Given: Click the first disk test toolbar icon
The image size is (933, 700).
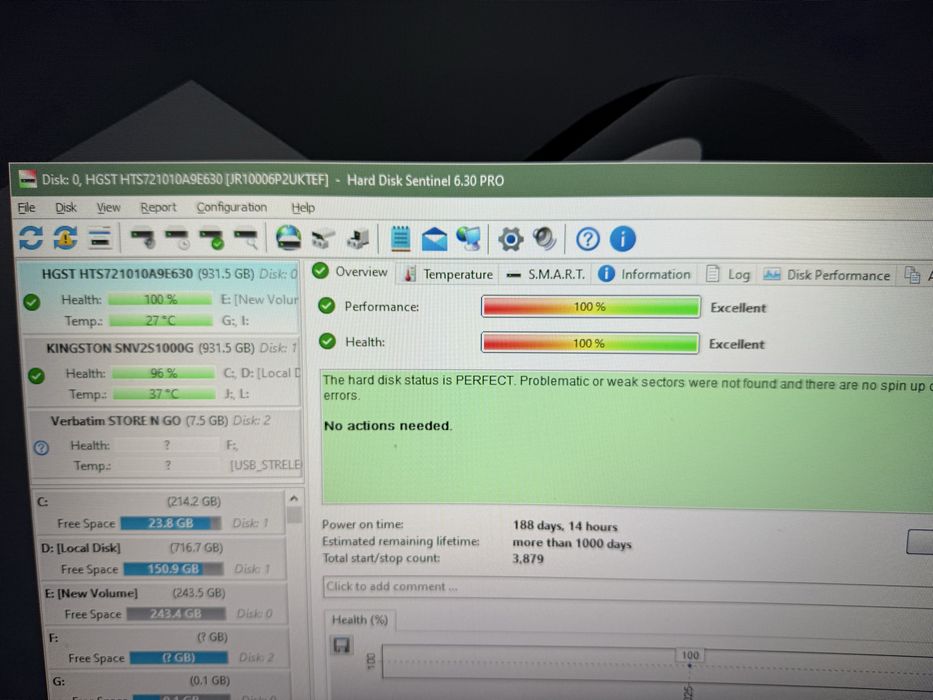Looking at the screenshot, I should [x=142, y=239].
